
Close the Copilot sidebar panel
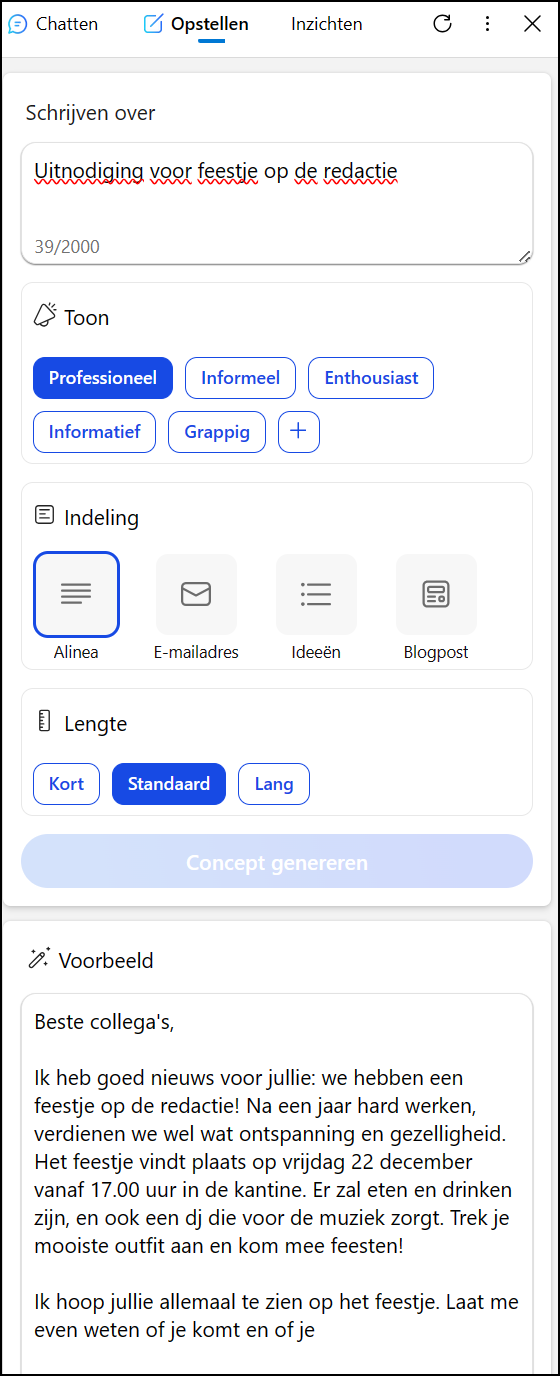pyautogui.click(x=532, y=24)
